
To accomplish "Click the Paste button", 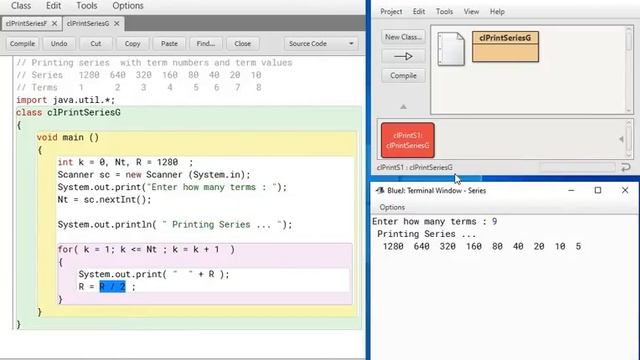I will click(x=169, y=44).
